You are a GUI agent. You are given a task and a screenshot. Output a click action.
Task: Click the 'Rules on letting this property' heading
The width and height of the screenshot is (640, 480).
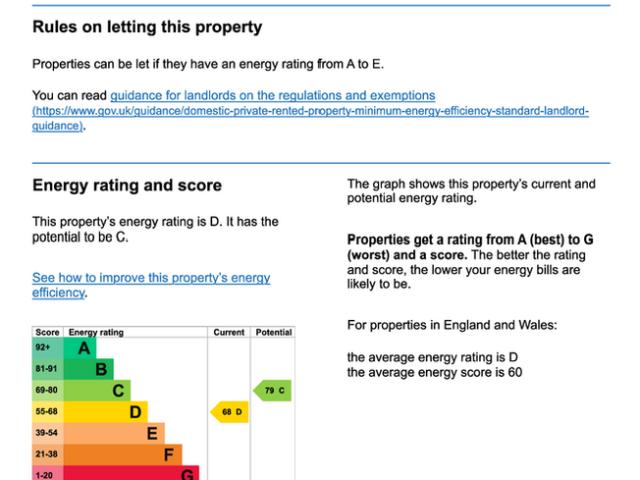click(147, 27)
